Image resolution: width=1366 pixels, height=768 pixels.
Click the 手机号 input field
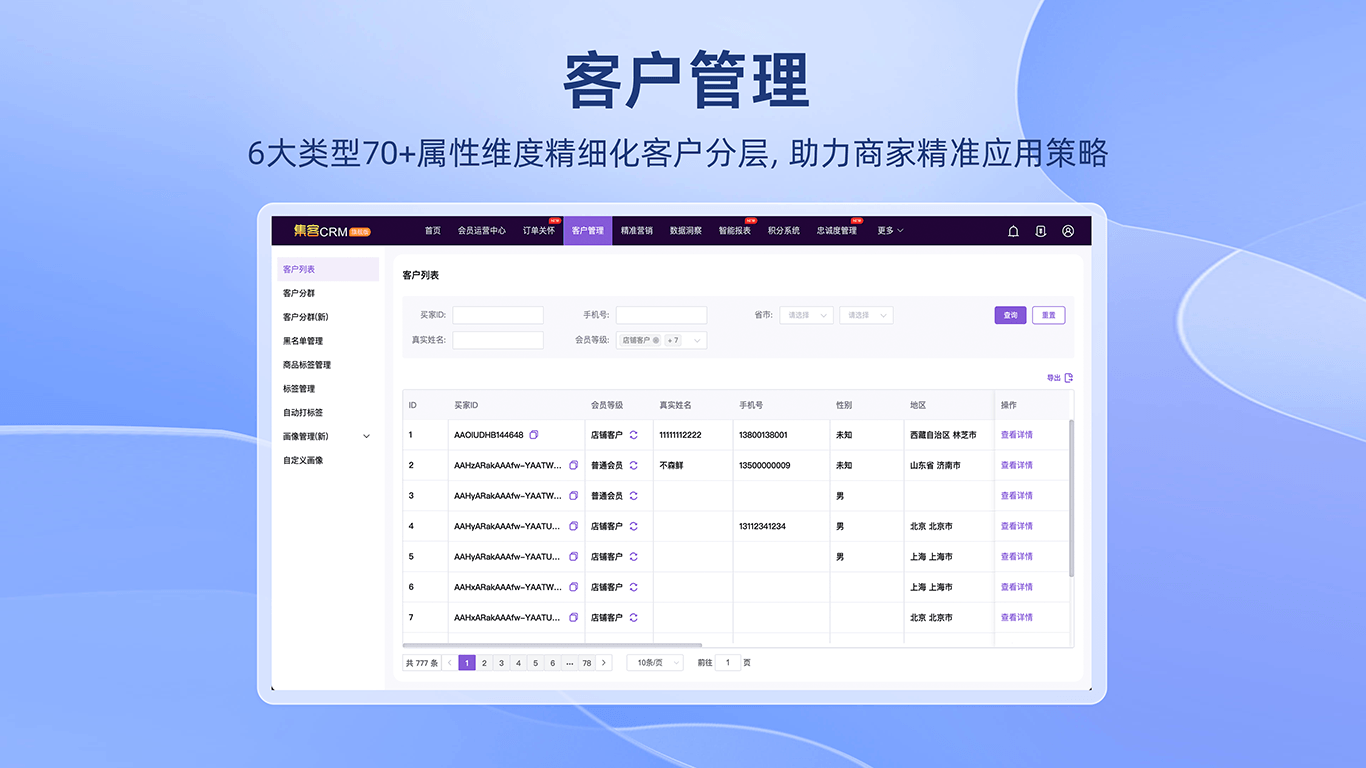pyautogui.click(x=661, y=315)
